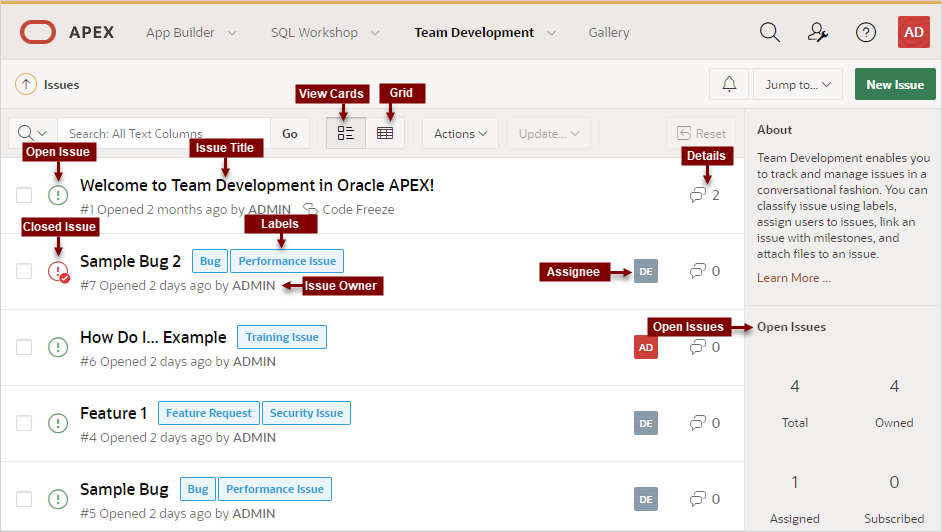The image size is (942, 532).
Task: Open the search magnifier in top bar
Action: coord(770,32)
